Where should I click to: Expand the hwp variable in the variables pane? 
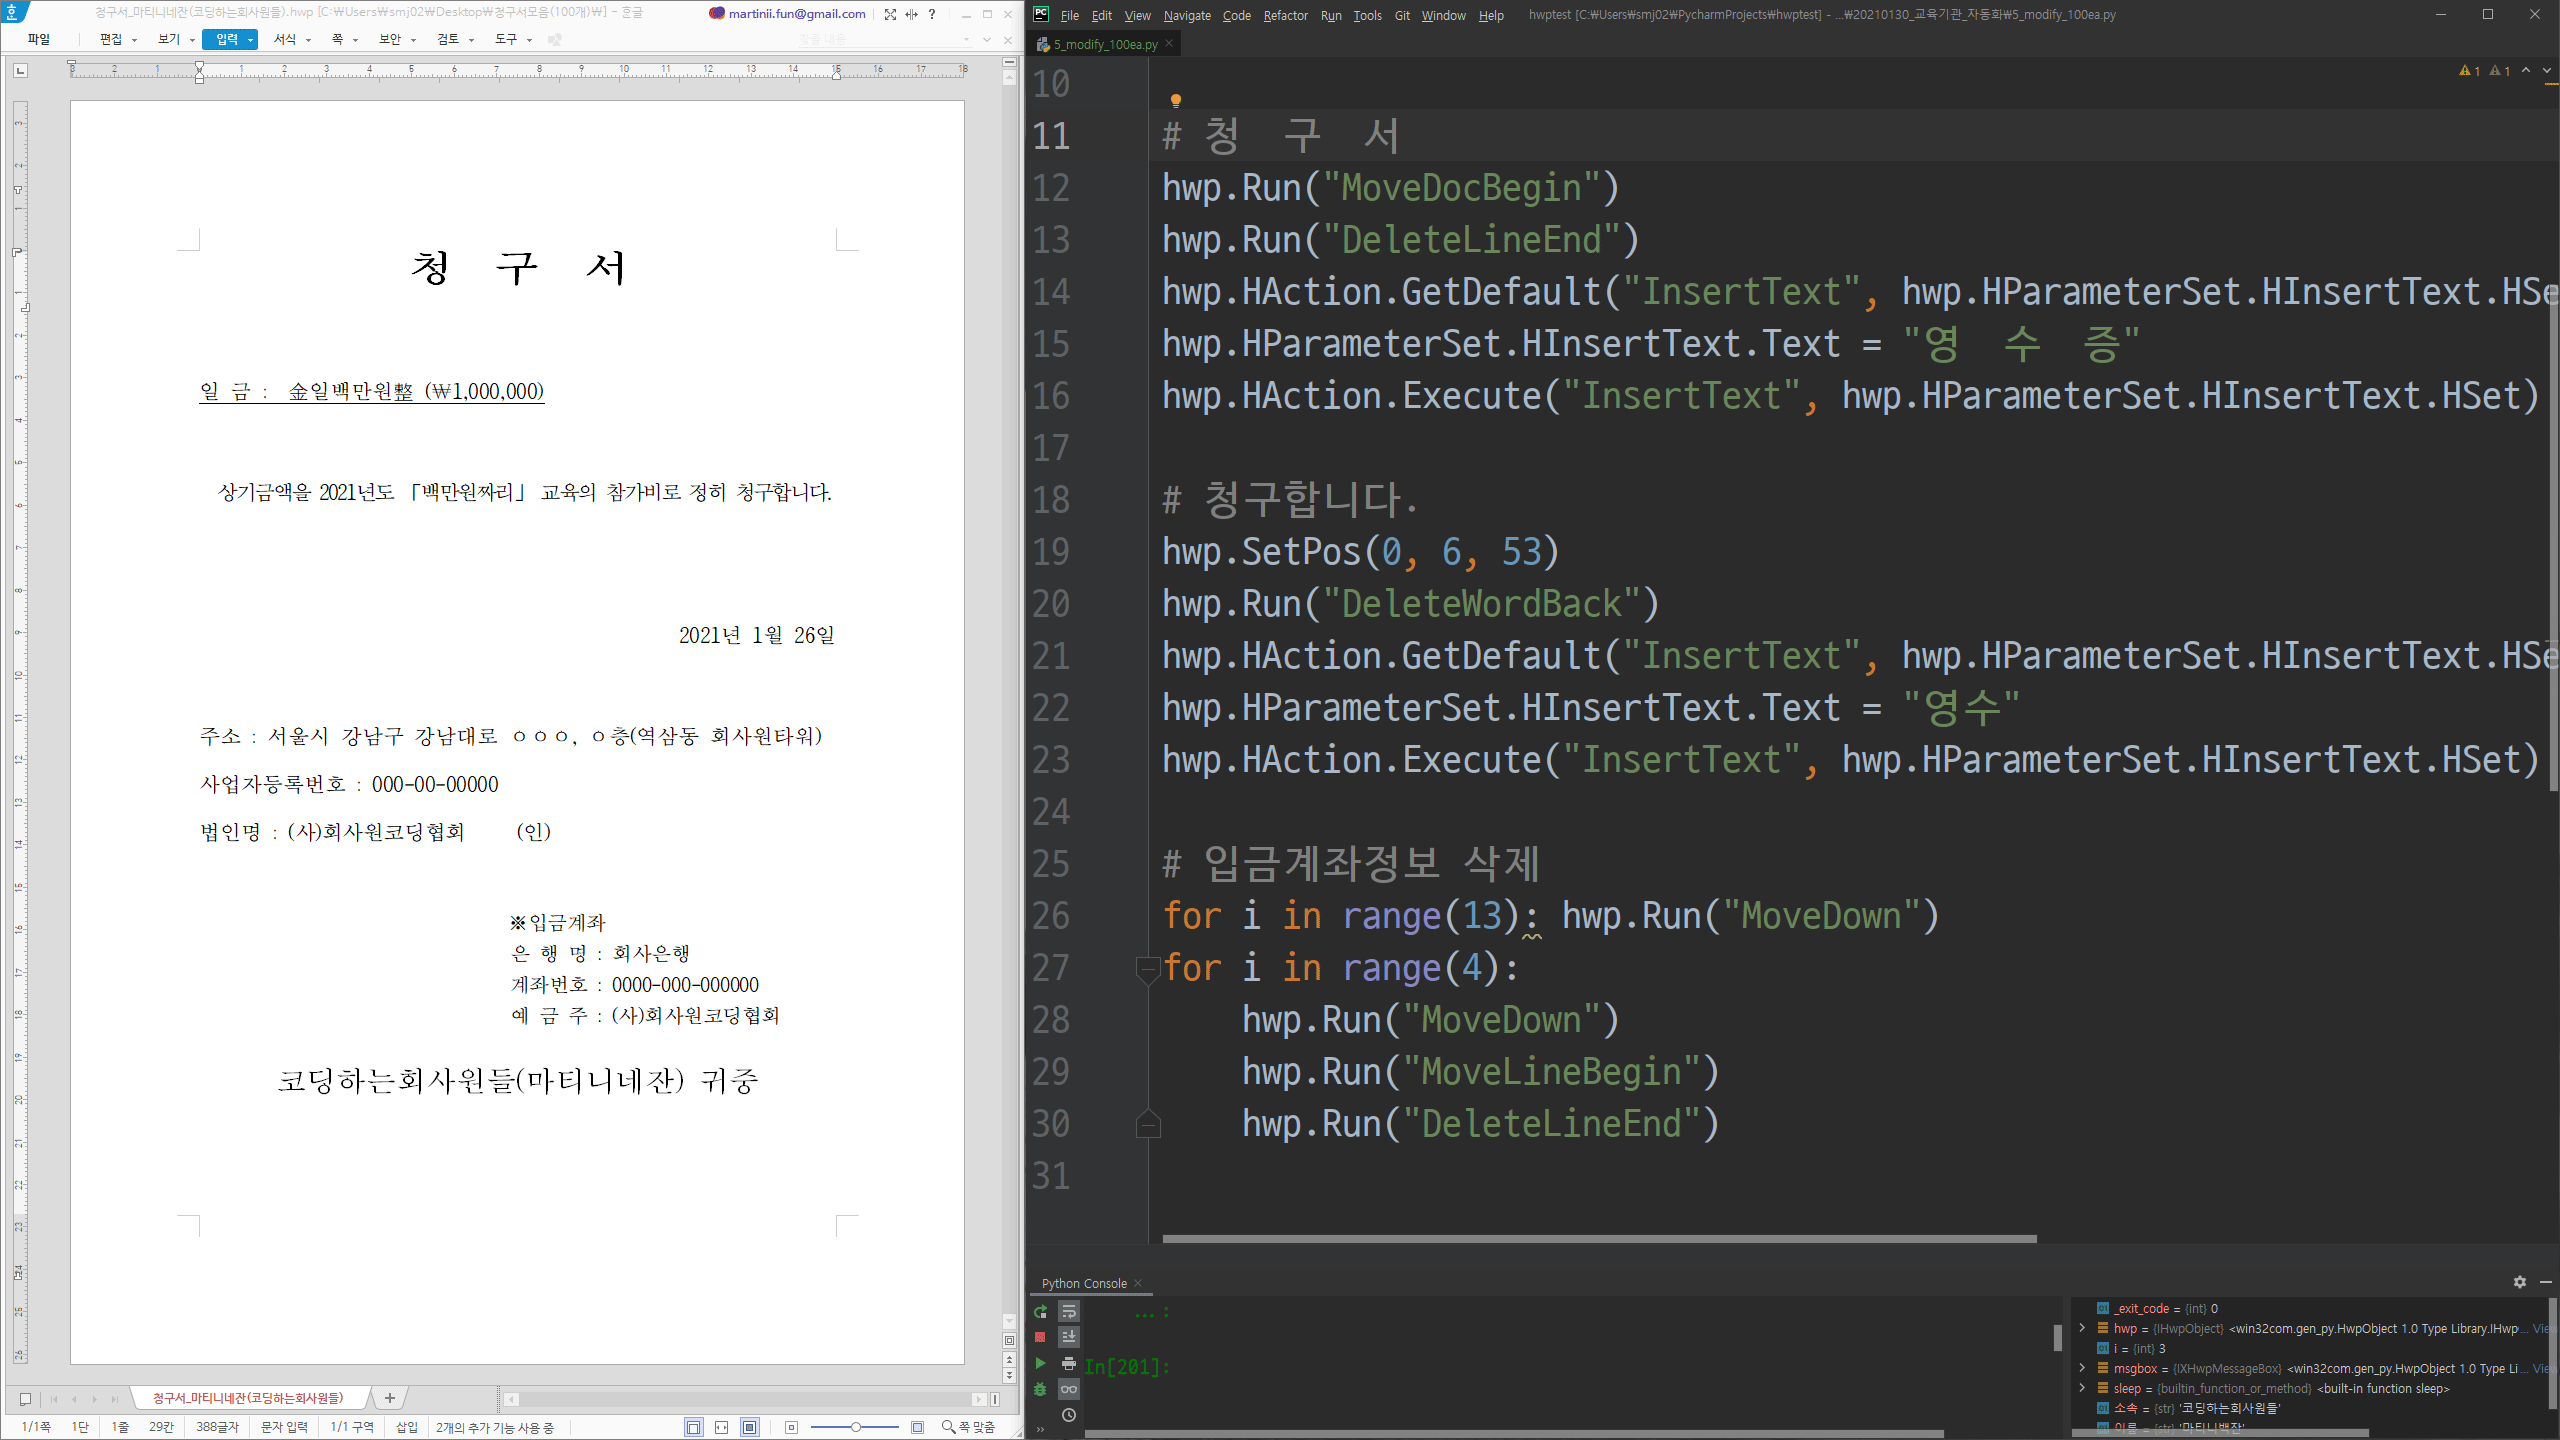pyautogui.click(x=2082, y=1328)
